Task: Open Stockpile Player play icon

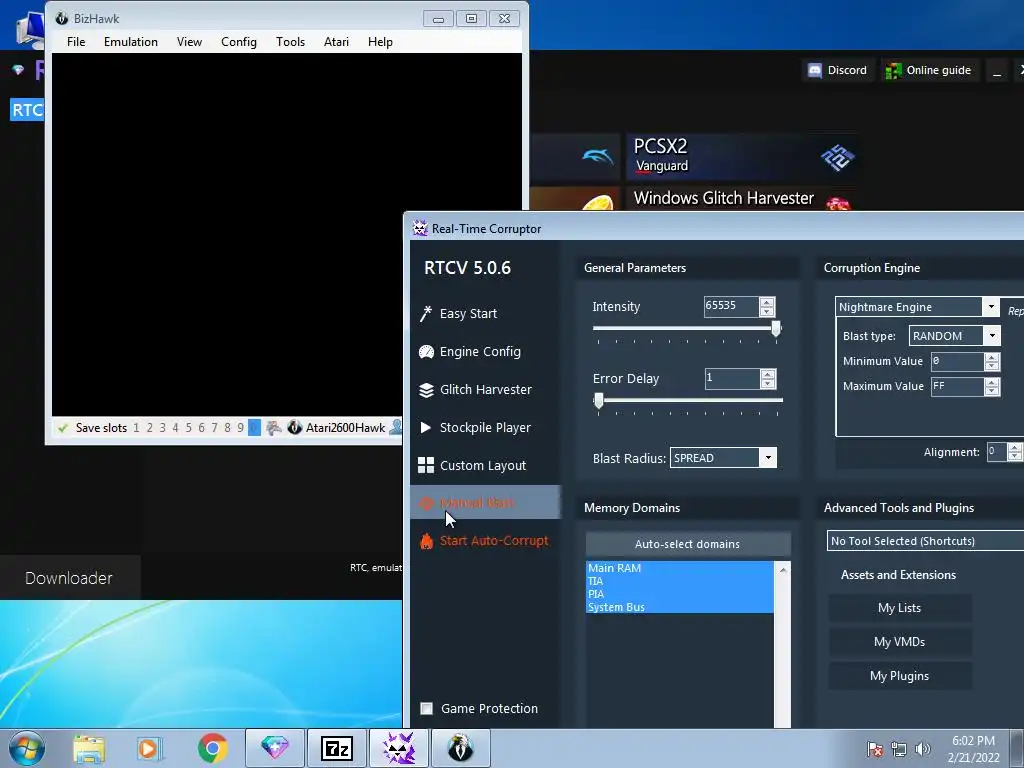Action: pos(426,427)
